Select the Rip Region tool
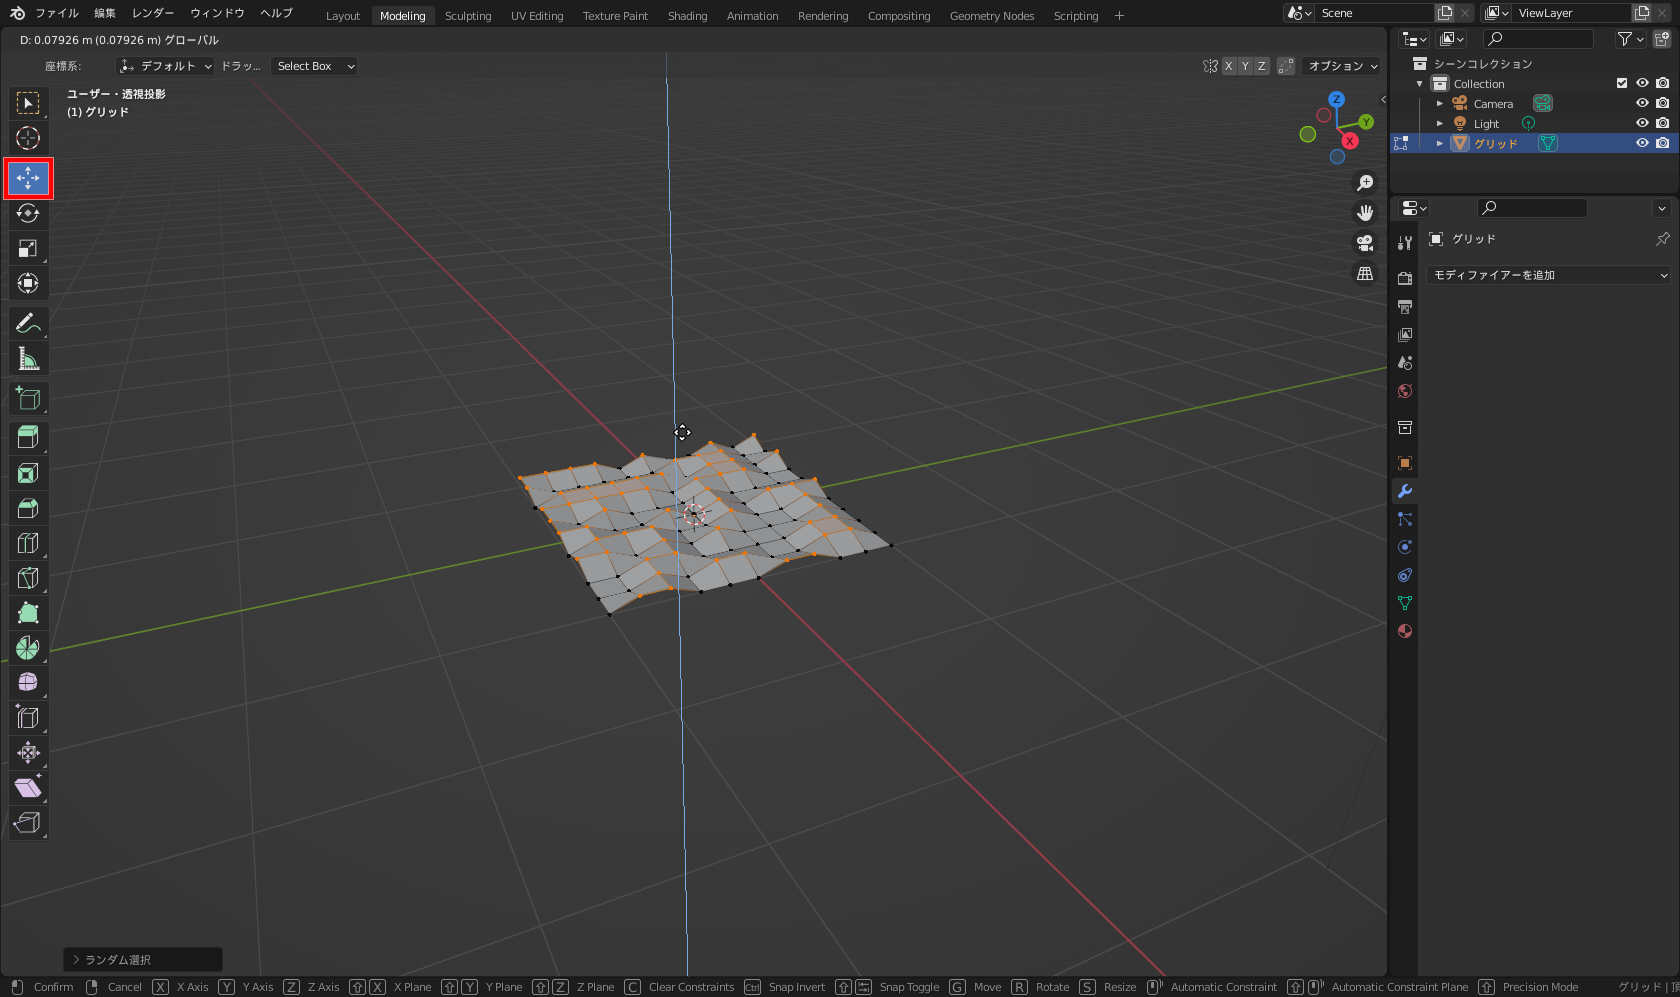1680x997 pixels. pyautogui.click(x=28, y=822)
